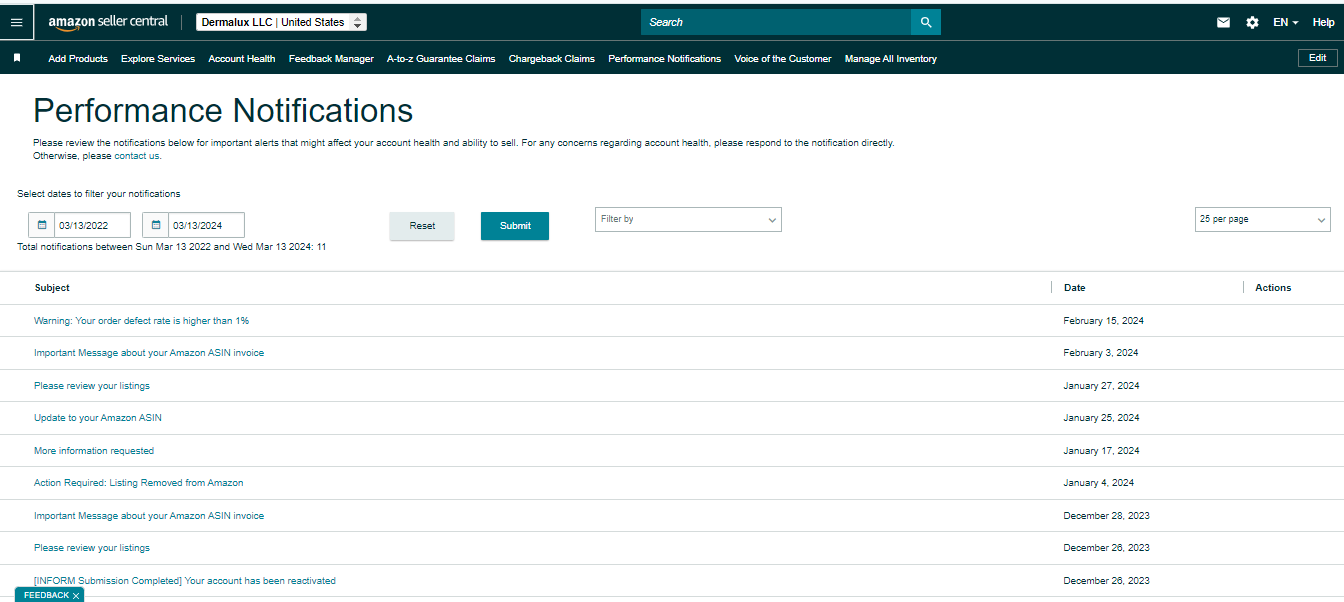
Task: Click the search magnifier button
Action: click(926, 22)
